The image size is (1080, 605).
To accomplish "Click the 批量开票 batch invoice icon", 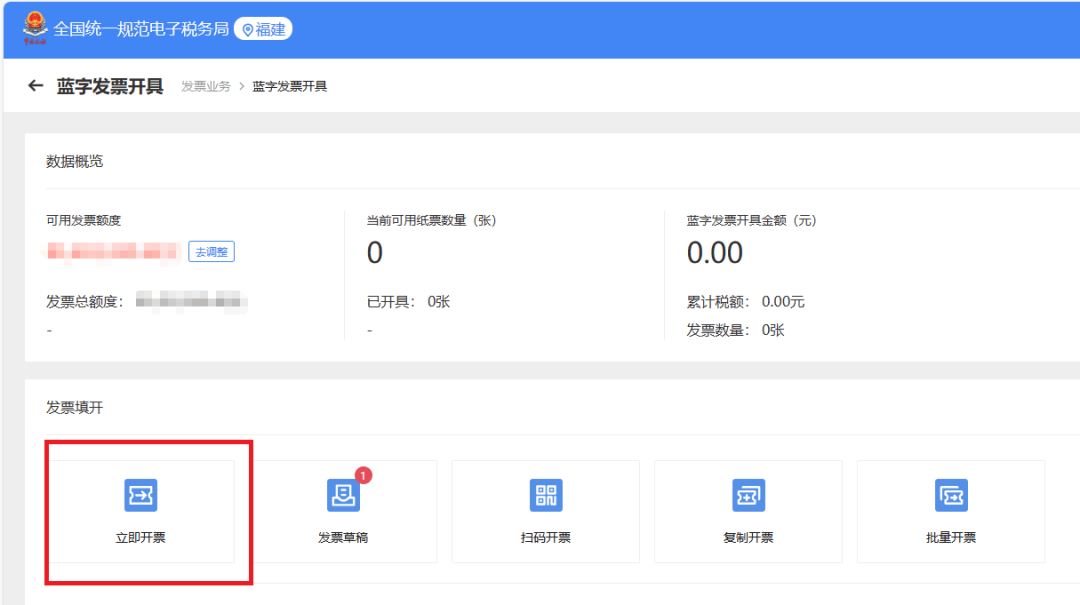I will (951, 495).
